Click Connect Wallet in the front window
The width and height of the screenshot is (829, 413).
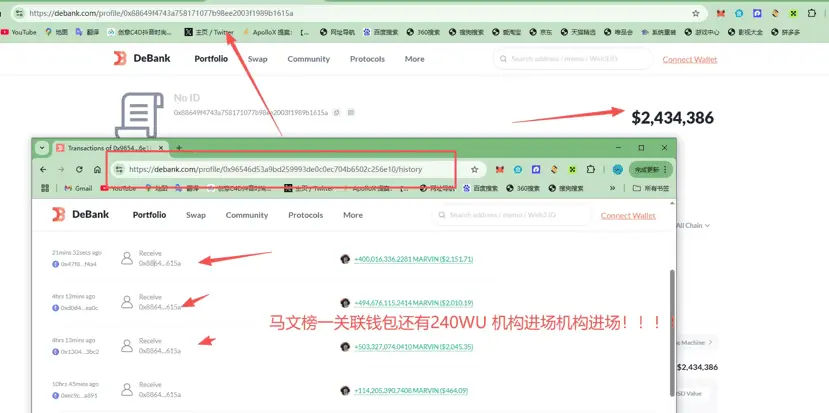point(628,216)
